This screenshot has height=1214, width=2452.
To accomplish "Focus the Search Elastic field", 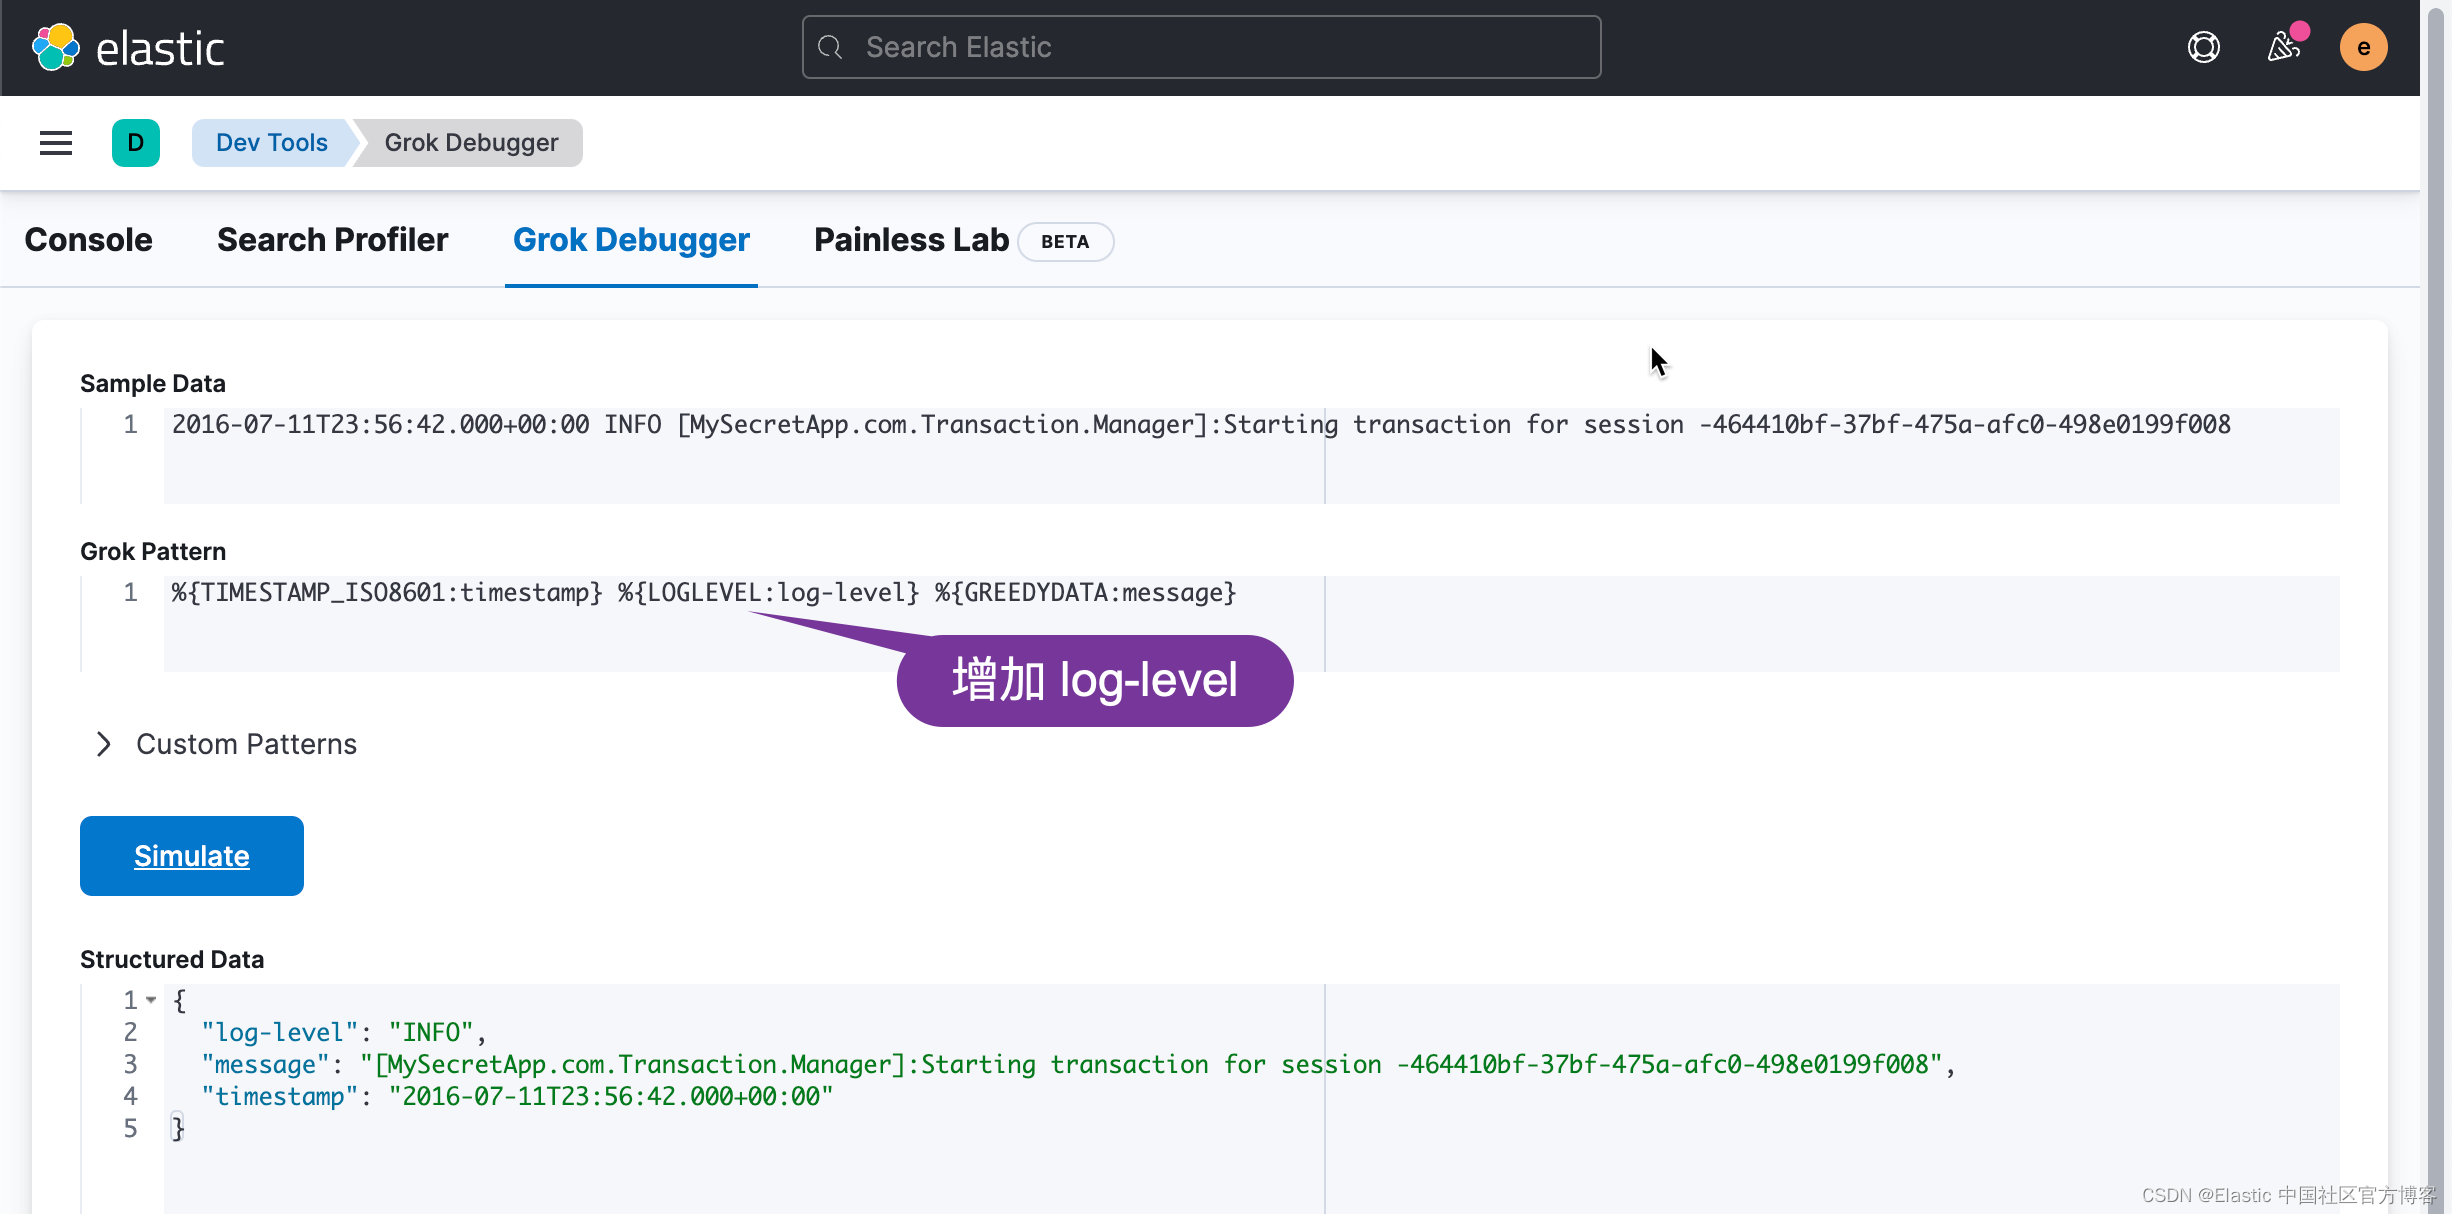I will point(1200,47).
